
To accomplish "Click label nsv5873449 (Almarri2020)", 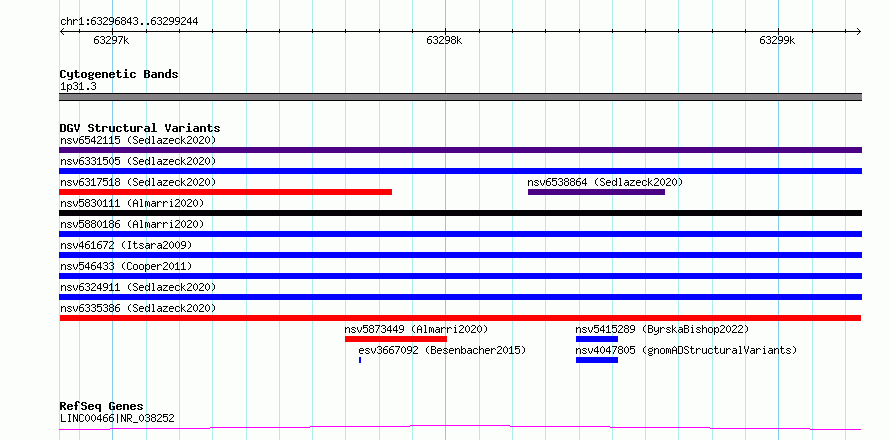I will click(416, 329).
